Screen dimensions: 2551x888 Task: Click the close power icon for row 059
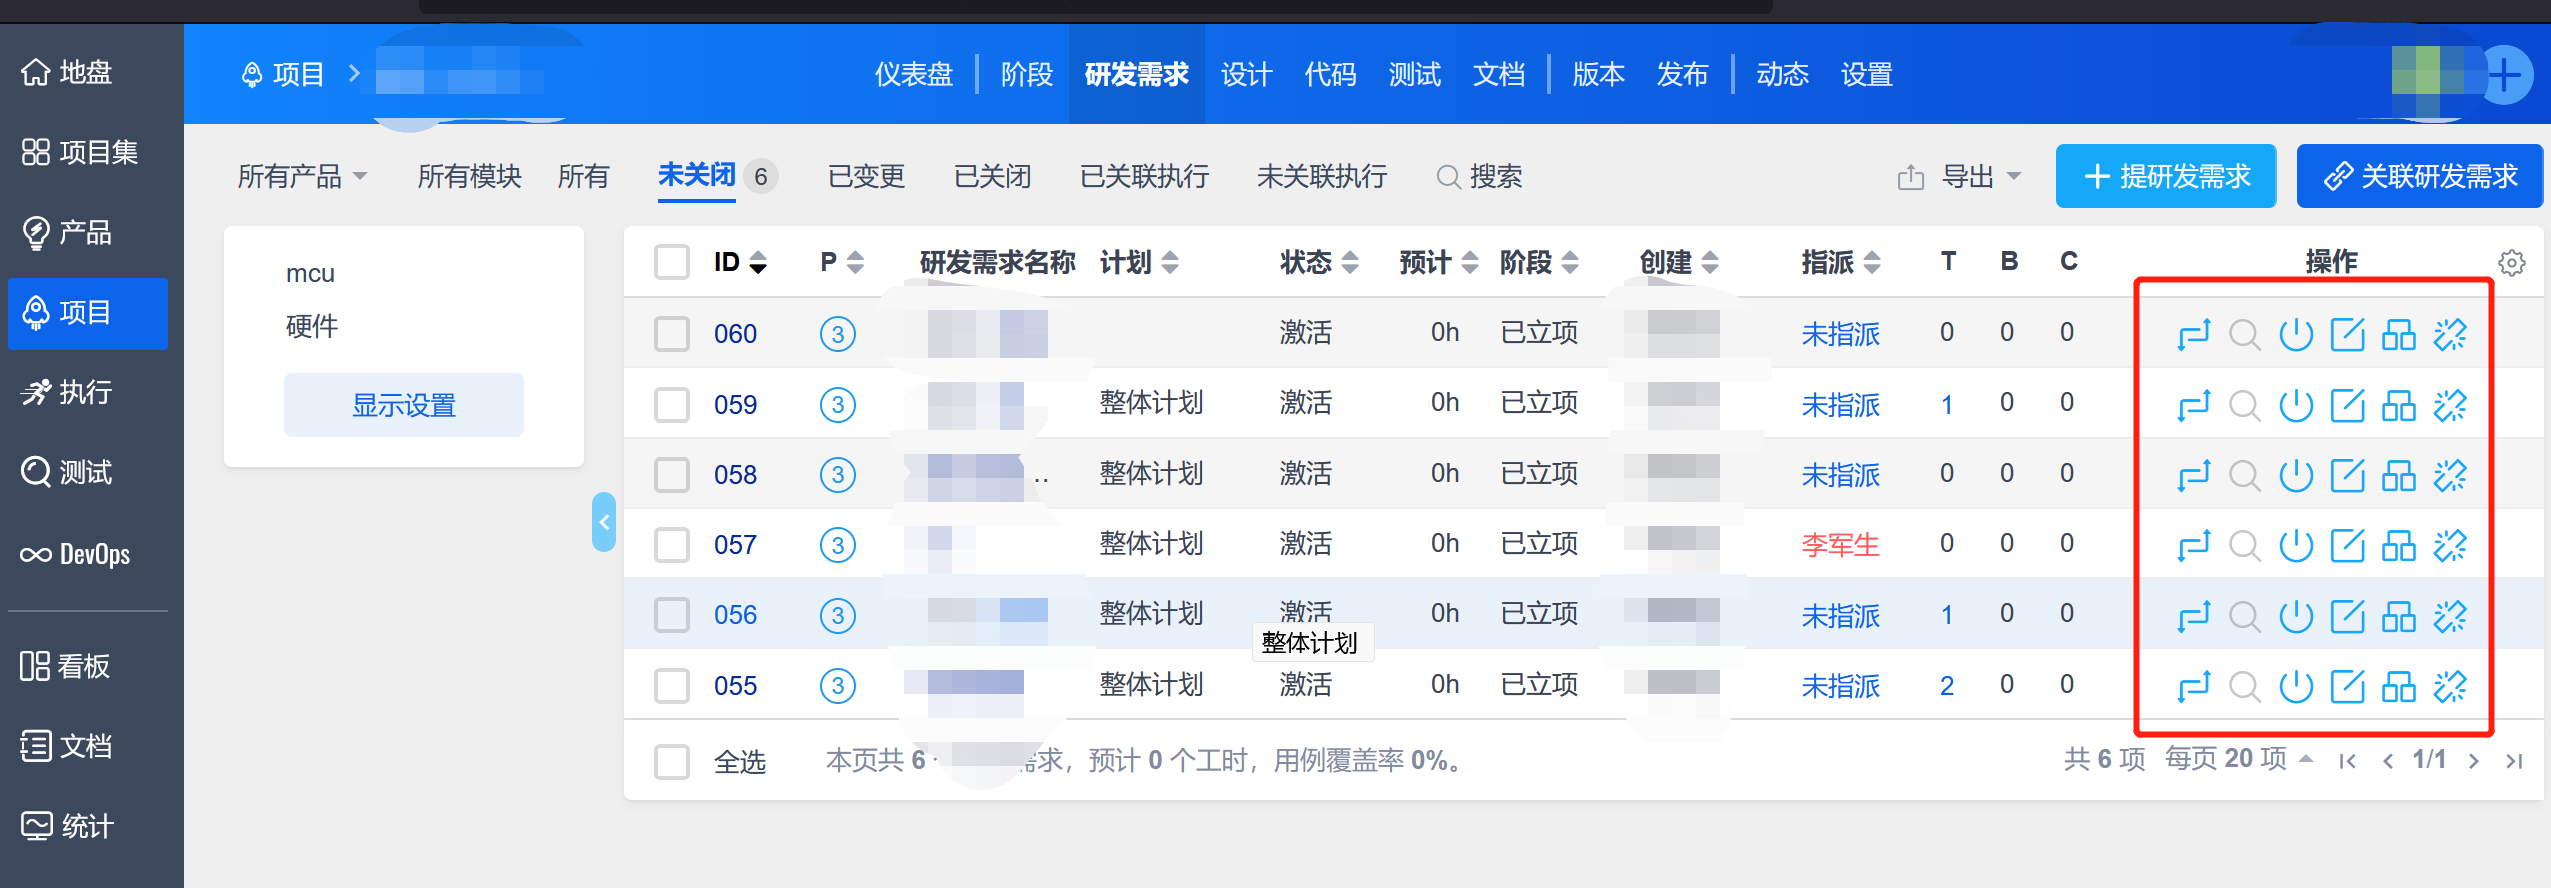tap(2296, 405)
